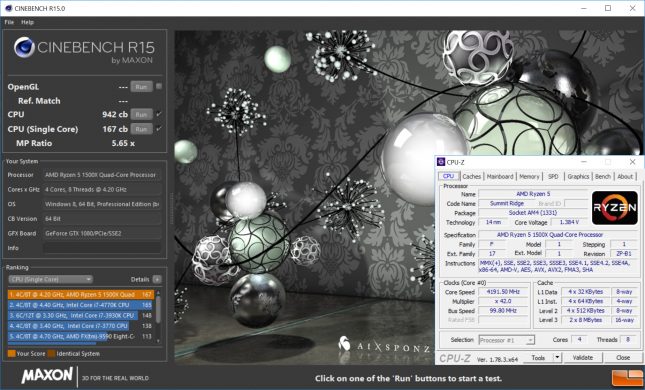Select the AMD FX-9590 Eight-Core ranking row
Image resolution: width=645 pixels, height=390 pixels.
click(x=81, y=337)
